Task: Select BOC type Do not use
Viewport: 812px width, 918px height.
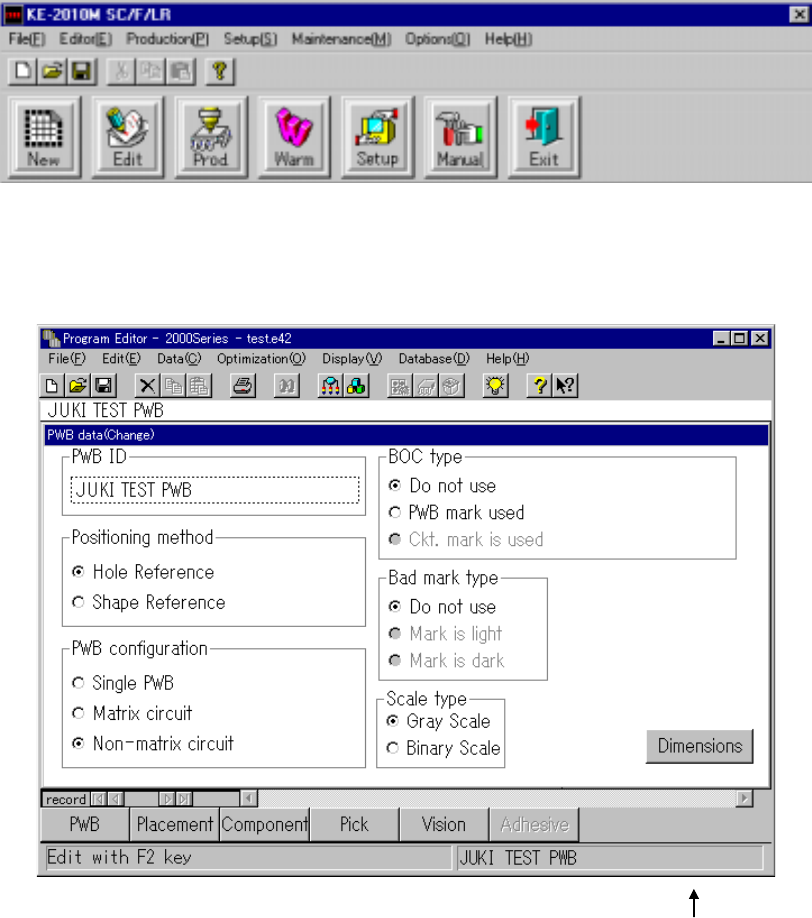Action: pos(443,486)
